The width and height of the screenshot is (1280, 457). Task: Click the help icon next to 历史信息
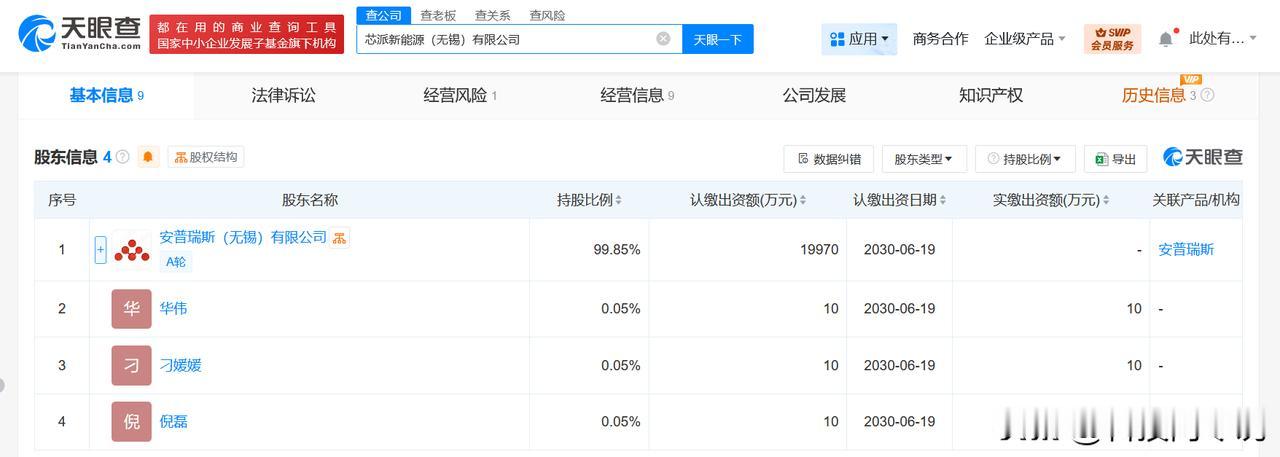point(1207,95)
